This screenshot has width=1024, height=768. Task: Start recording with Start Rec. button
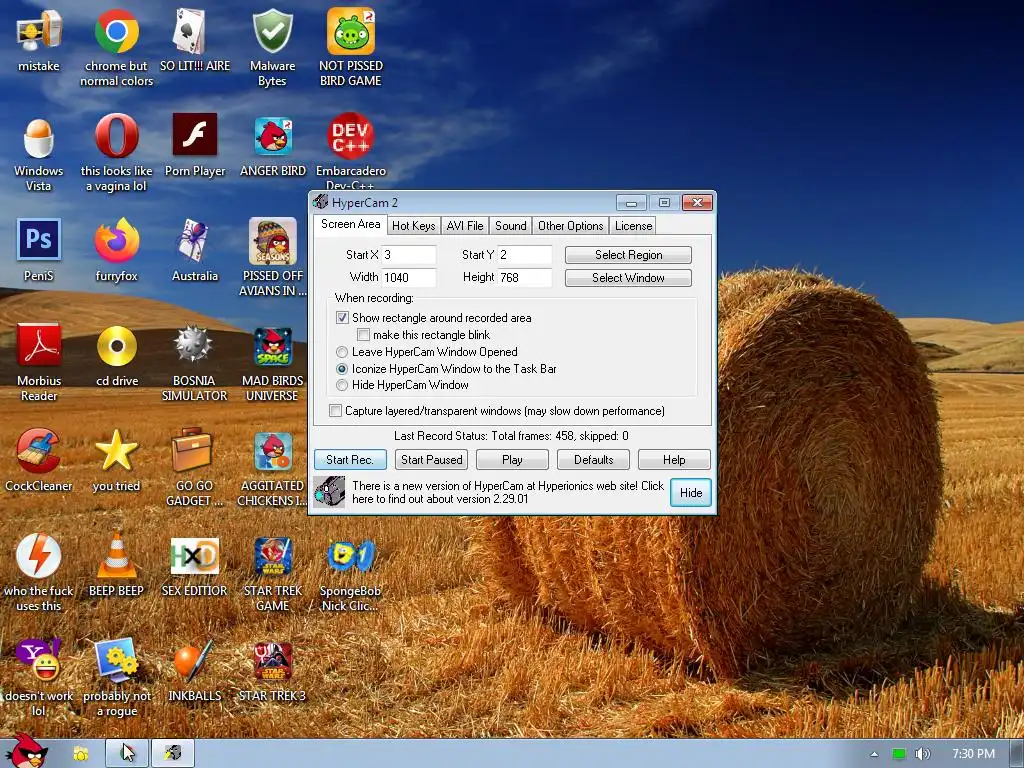point(350,460)
